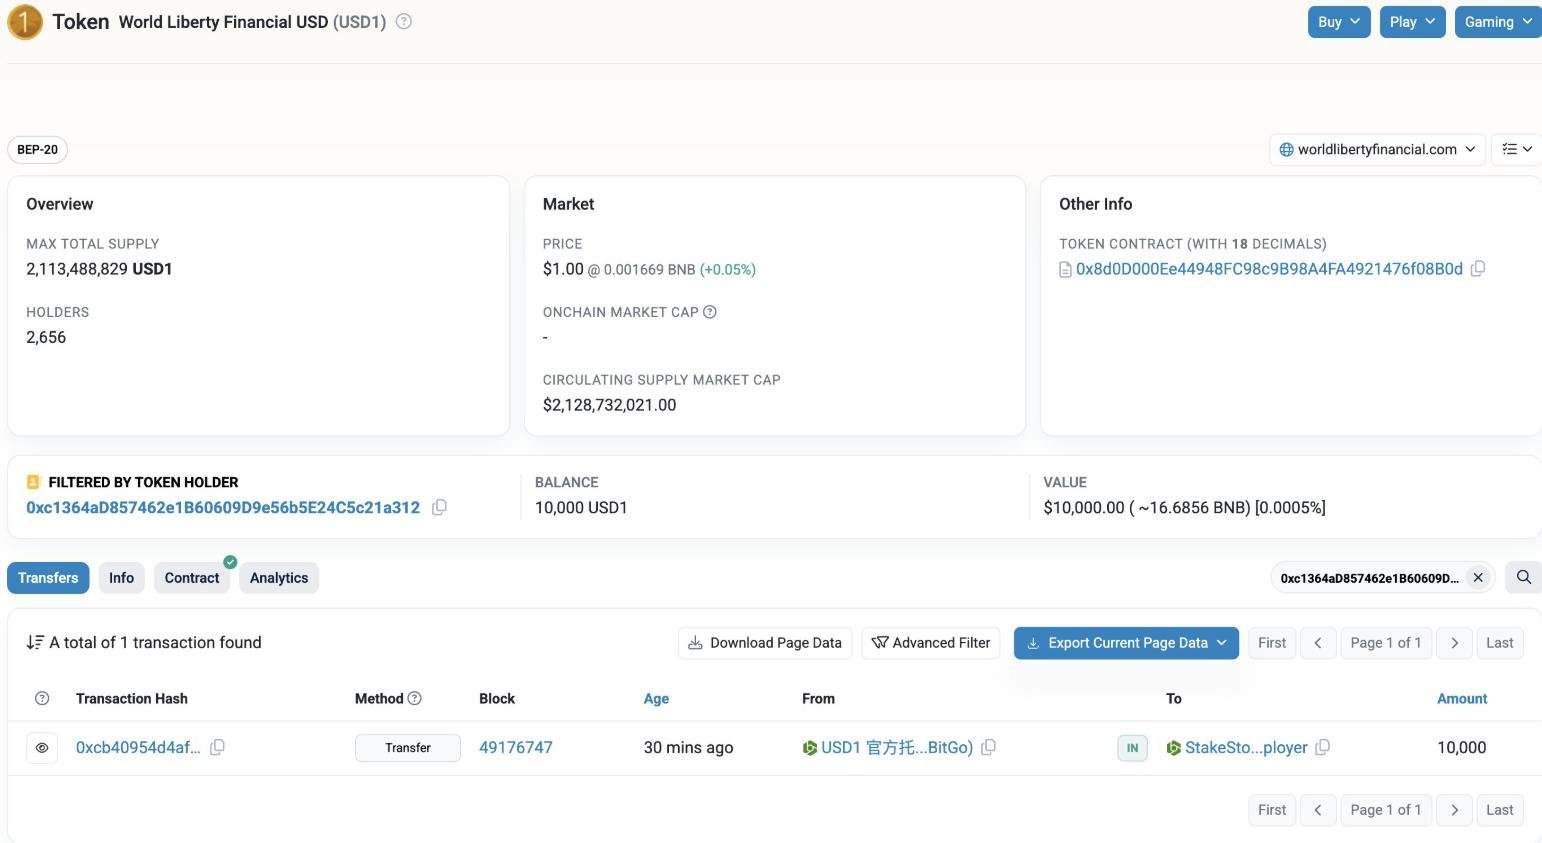Open transaction hash 0xcb40954d4af link
The height and width of the screenshot is (843, 1542).
click(x=138, y=747)
